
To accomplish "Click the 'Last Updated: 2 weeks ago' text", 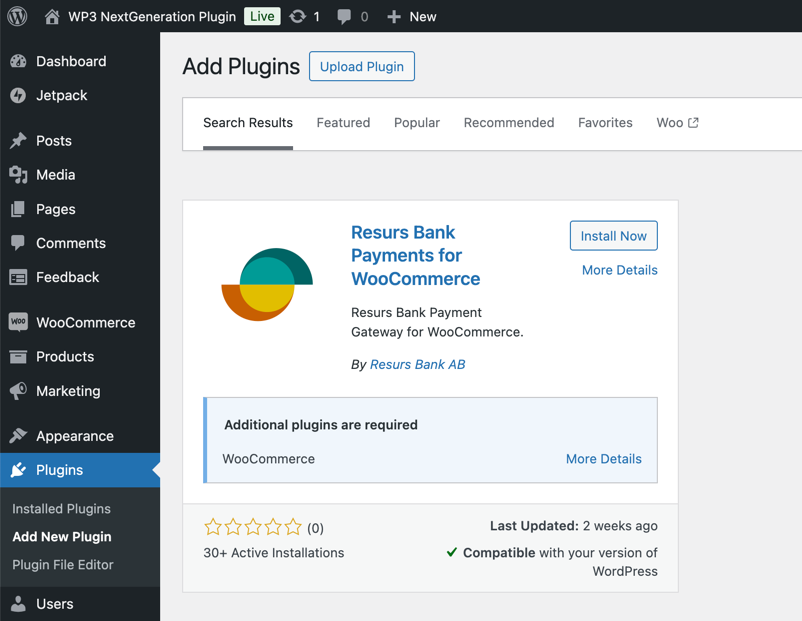I will [574, 526].
